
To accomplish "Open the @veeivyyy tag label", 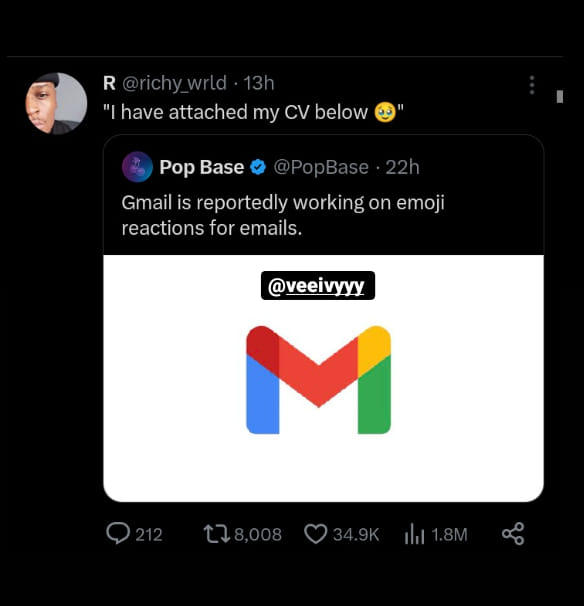I will point(318,286).
